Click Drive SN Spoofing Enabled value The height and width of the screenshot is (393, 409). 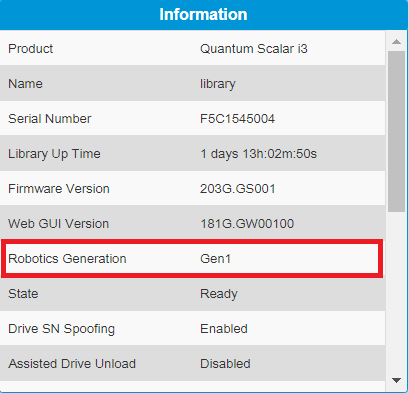(224, 329)
